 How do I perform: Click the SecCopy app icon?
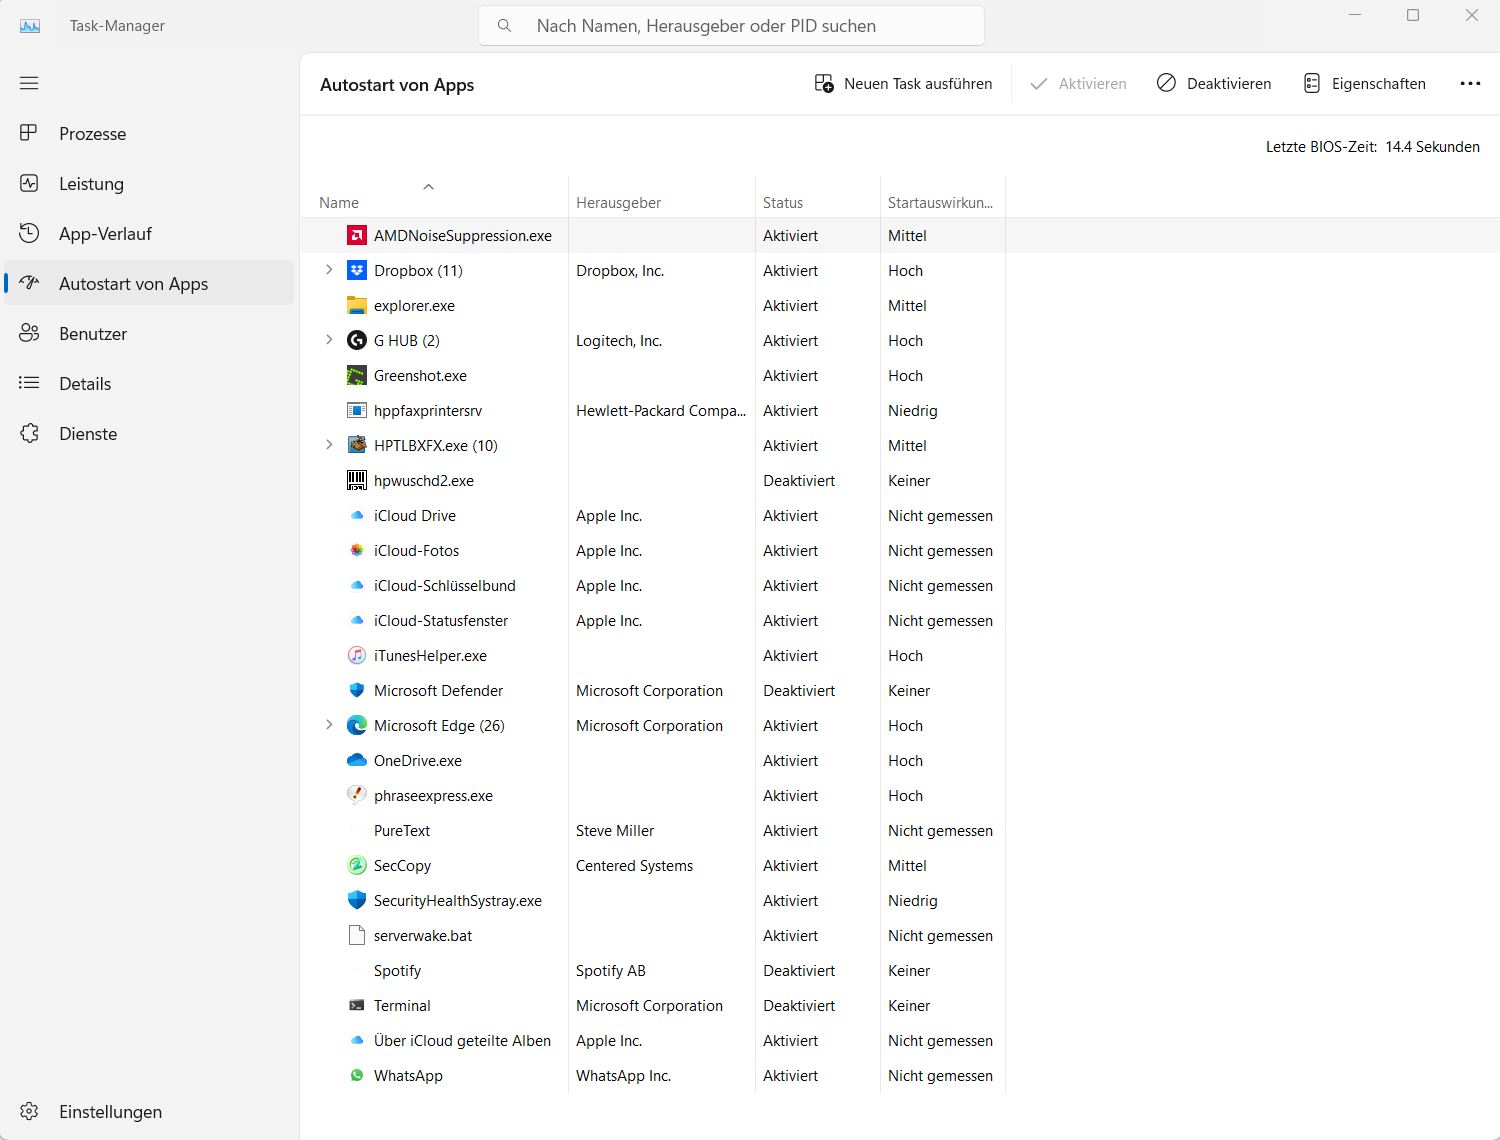pos(357,865)
